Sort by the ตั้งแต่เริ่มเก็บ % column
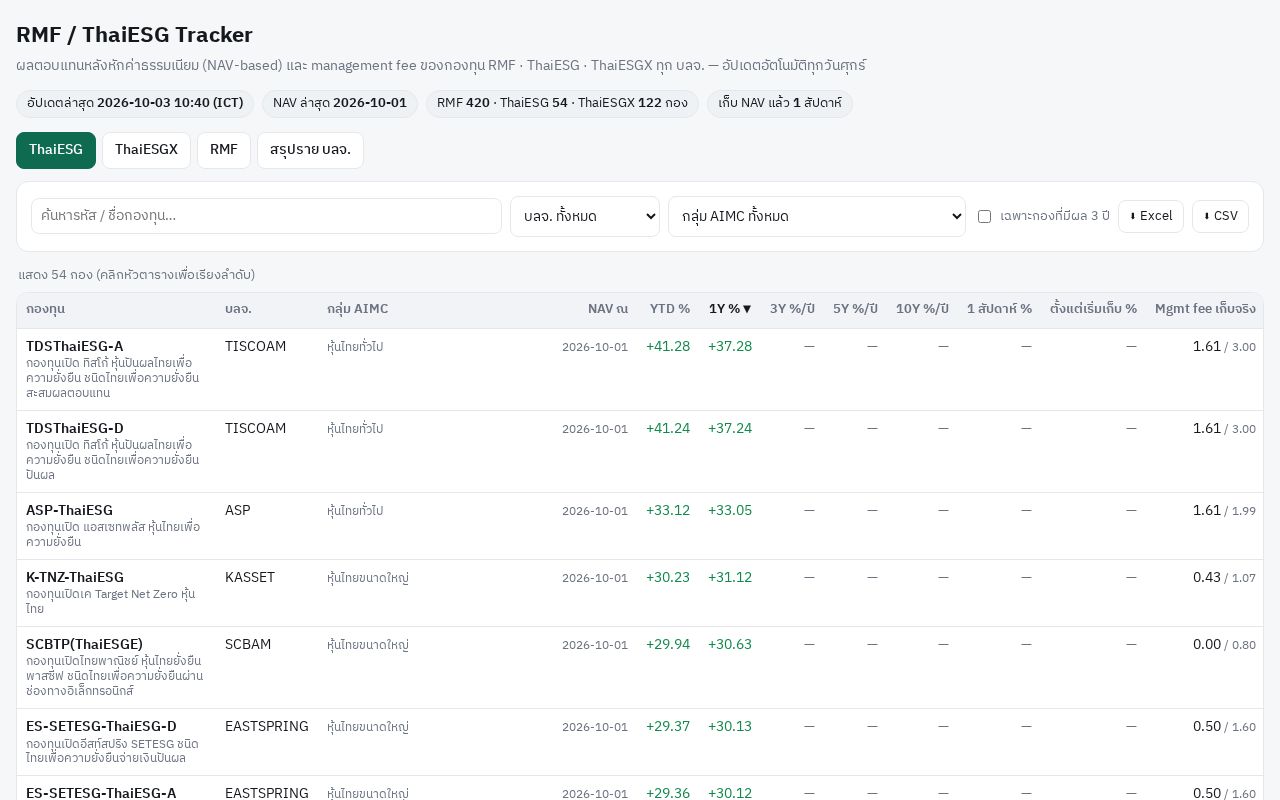1280x800 pixels. (1093, 309)
